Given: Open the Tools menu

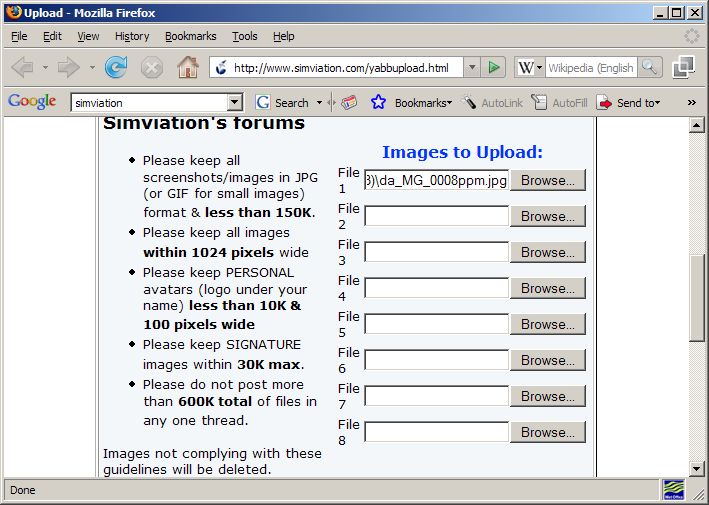Looking at the screenshot, I should [x=244, y=36].
